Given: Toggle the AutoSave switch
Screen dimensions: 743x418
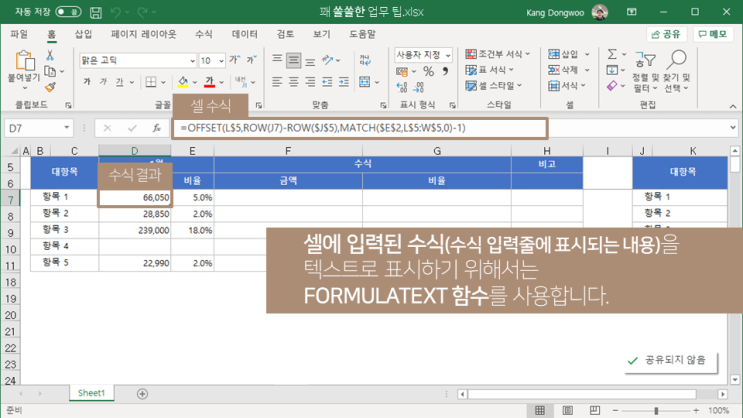Looking at the screenshot, I should coord(68,12).
